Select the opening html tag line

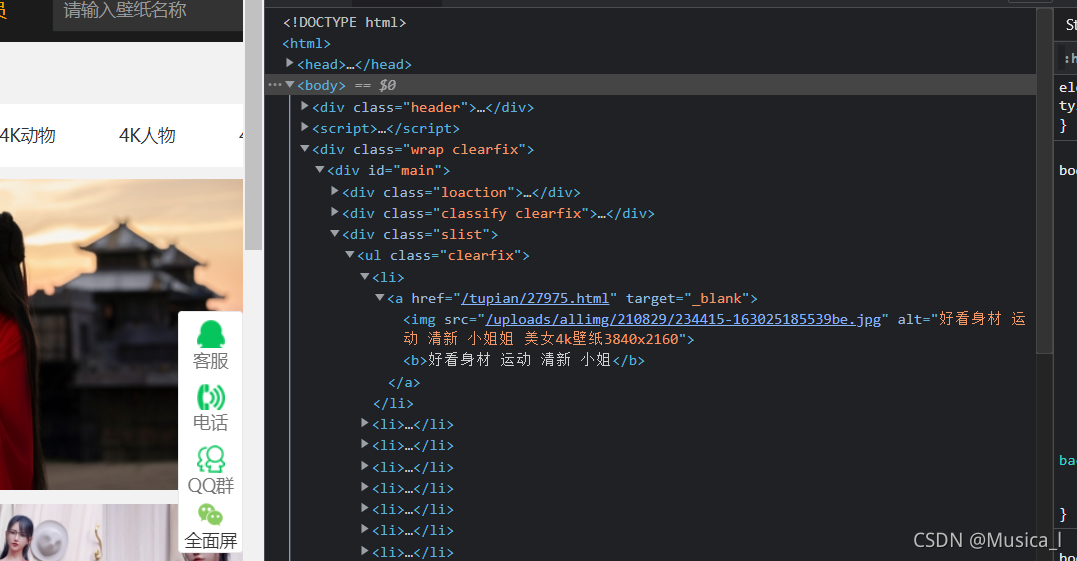tap(306, 43)
